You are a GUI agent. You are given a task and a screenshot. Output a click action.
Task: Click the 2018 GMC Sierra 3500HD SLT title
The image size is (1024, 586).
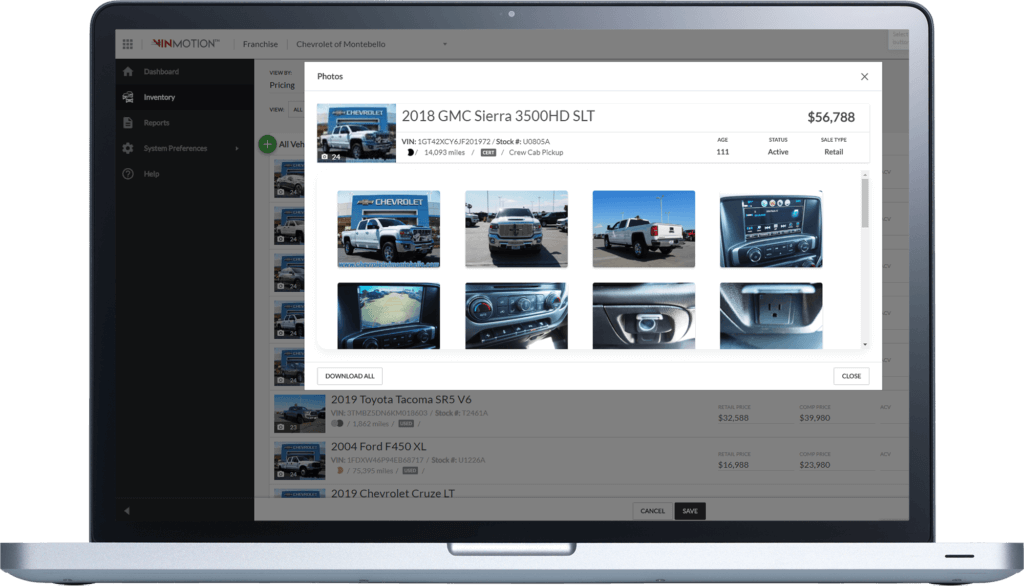tap(498, 116)
